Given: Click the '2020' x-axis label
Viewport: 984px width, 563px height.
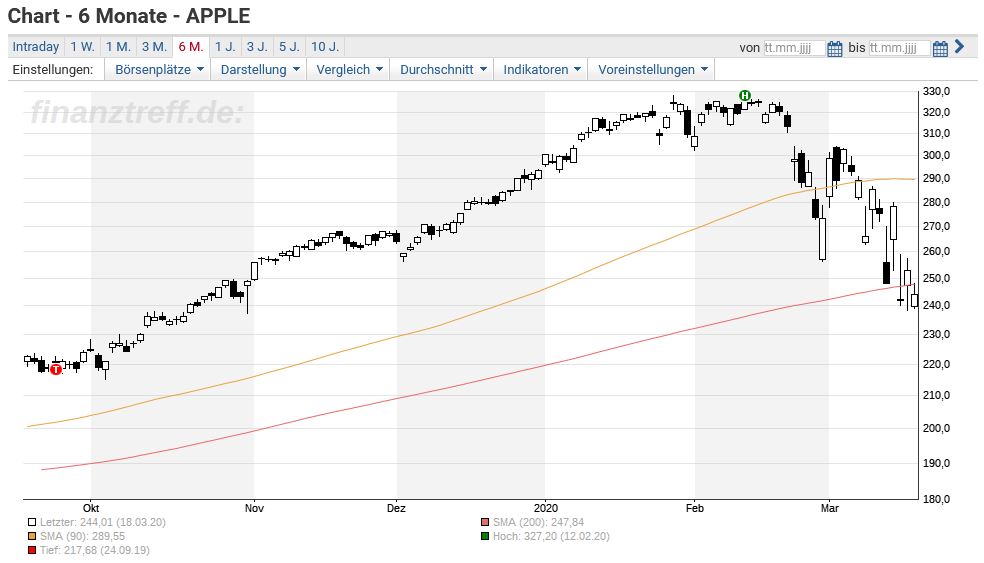Looking at the screenshot, I should tap(545, 508).
